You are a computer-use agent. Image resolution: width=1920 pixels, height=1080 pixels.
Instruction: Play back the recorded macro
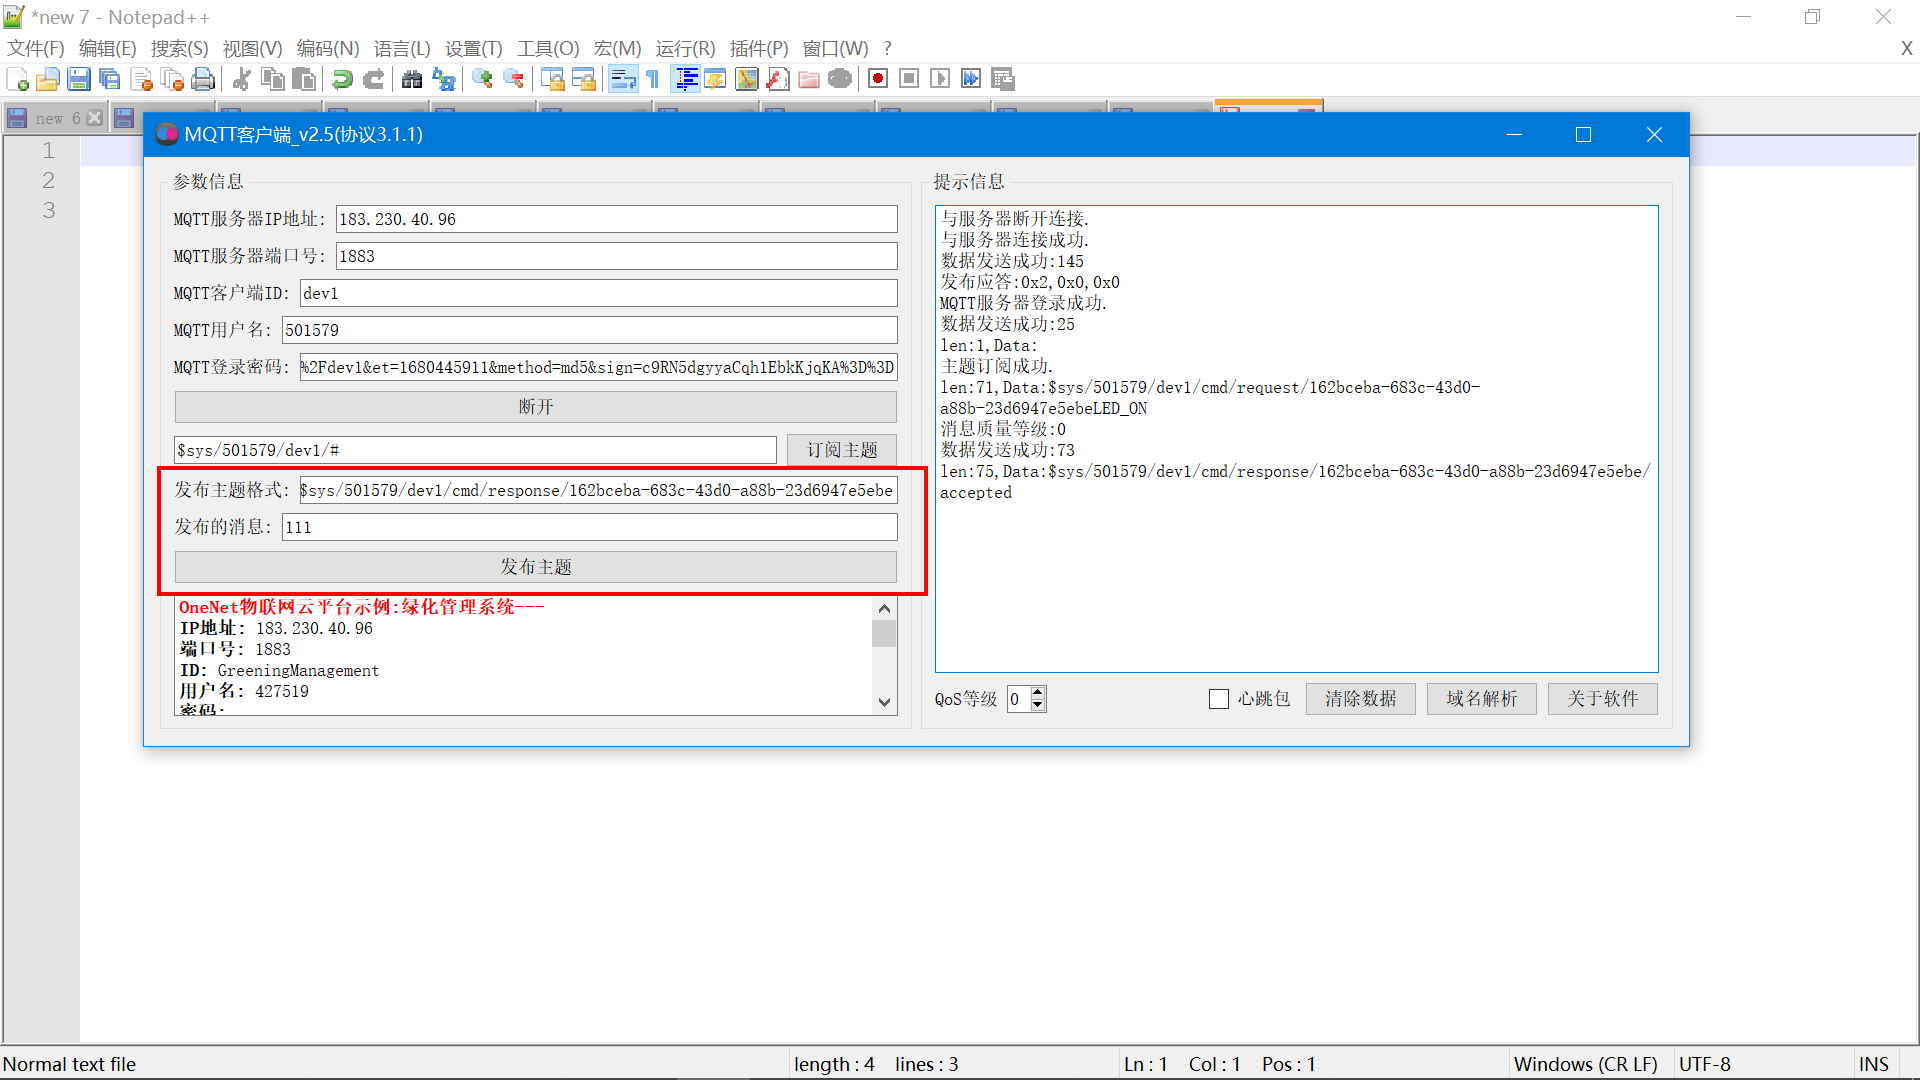(x=940, y=79)
